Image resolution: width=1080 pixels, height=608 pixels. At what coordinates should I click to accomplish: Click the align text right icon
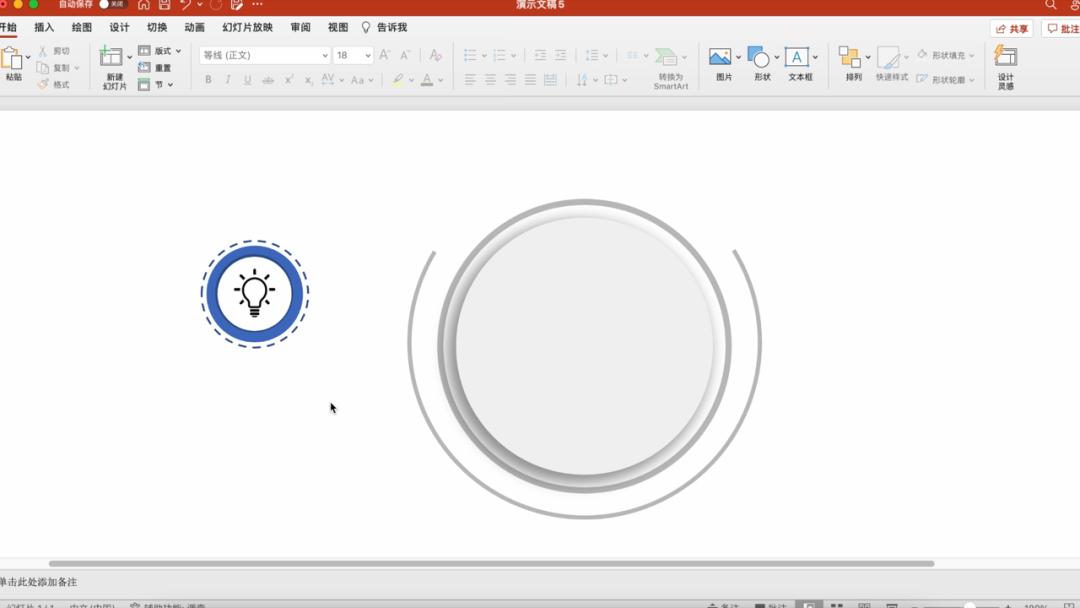pyautogui.click(x=510, y=80)
